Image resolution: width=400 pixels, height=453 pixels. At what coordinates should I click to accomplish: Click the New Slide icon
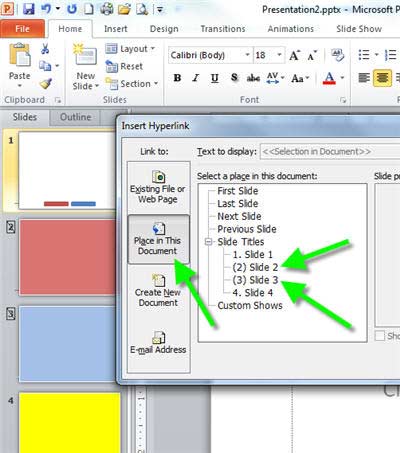85,56
